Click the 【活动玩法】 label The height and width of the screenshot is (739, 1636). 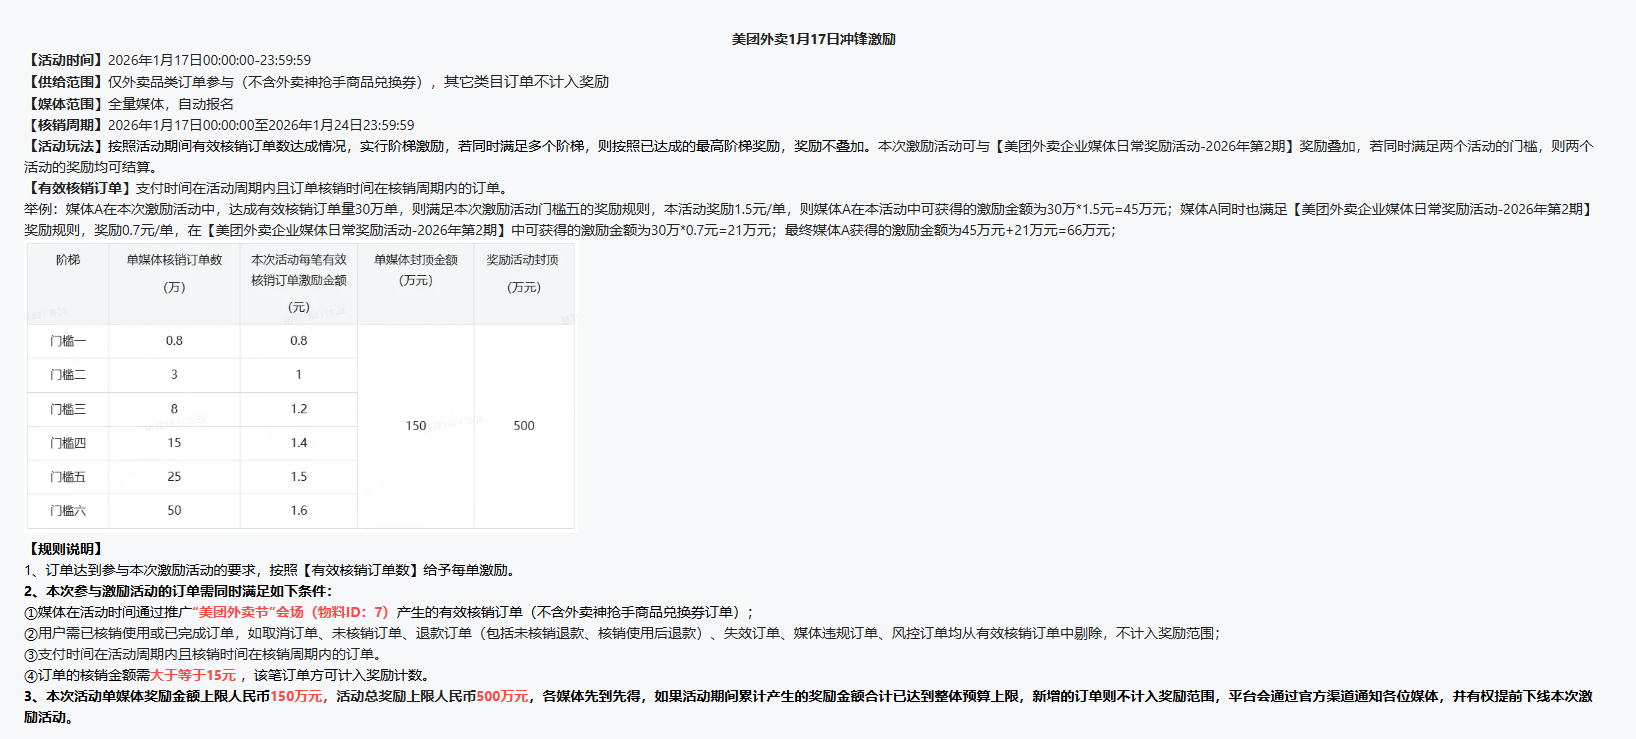tap(65, 146)
